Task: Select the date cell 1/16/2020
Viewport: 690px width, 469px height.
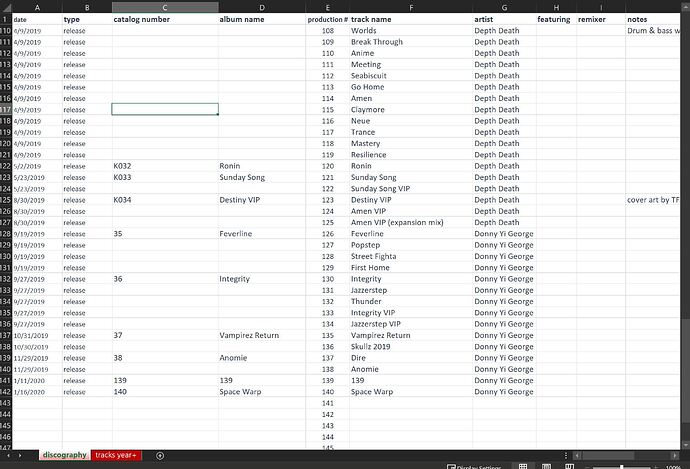Action: coord(37,392)
